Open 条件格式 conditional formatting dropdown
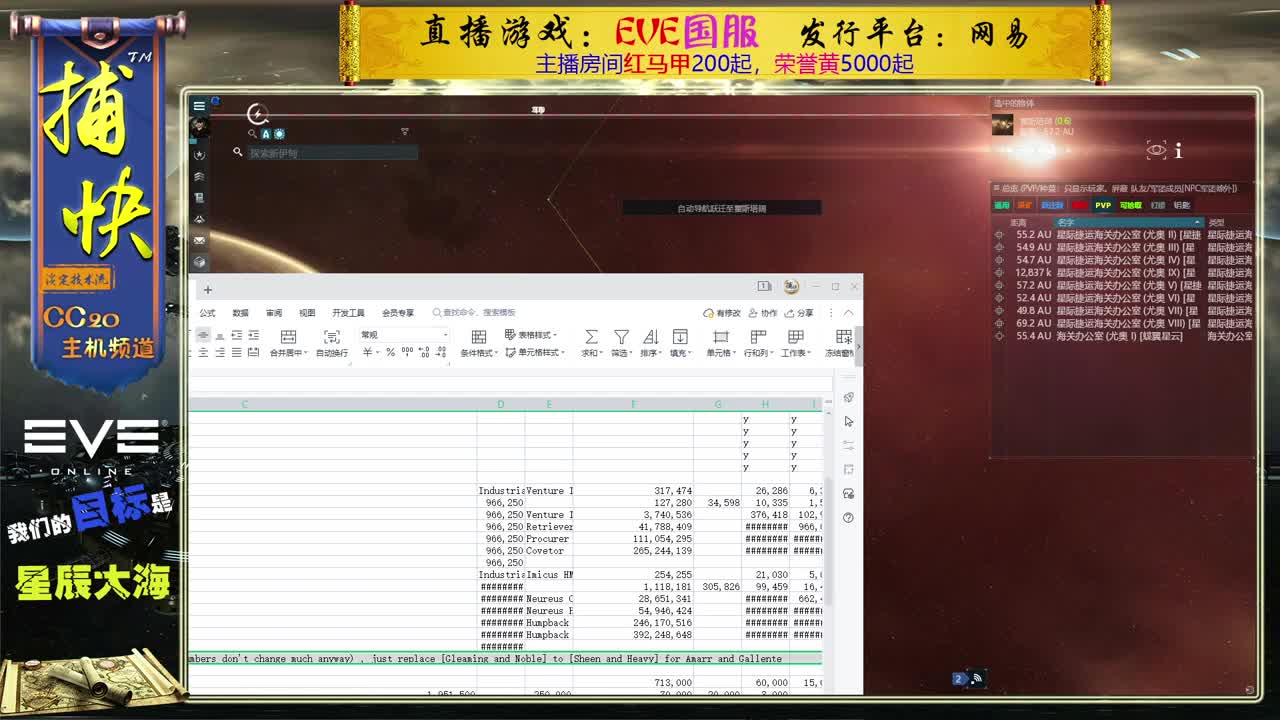This screenshot has width=1280, height=720. point(479,343)
